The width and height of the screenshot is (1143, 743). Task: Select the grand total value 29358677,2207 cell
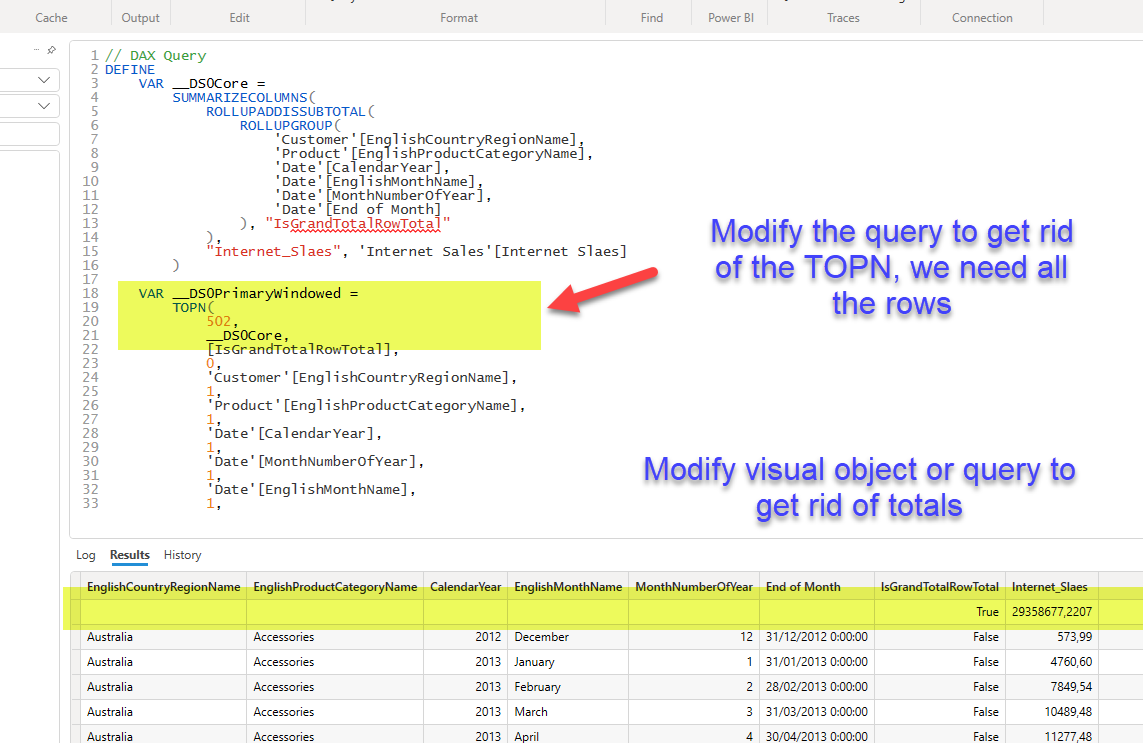1053,611
